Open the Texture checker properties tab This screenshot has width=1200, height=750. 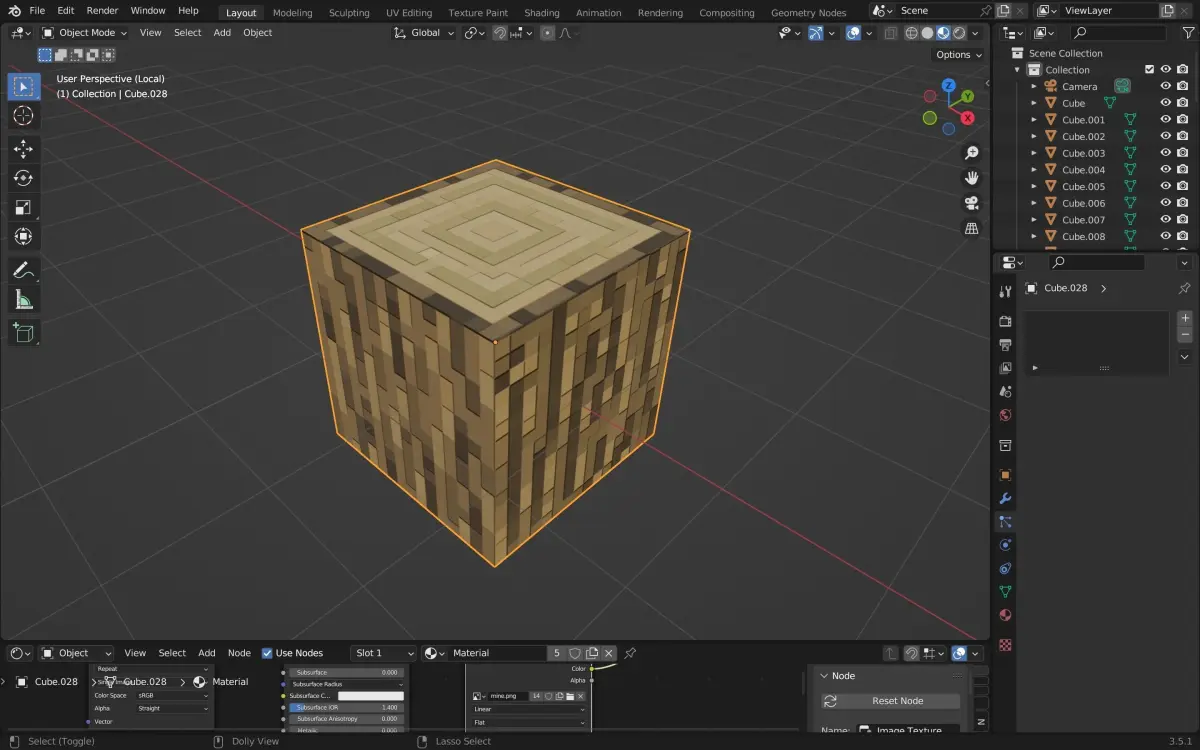click(x=1005, y=645)
